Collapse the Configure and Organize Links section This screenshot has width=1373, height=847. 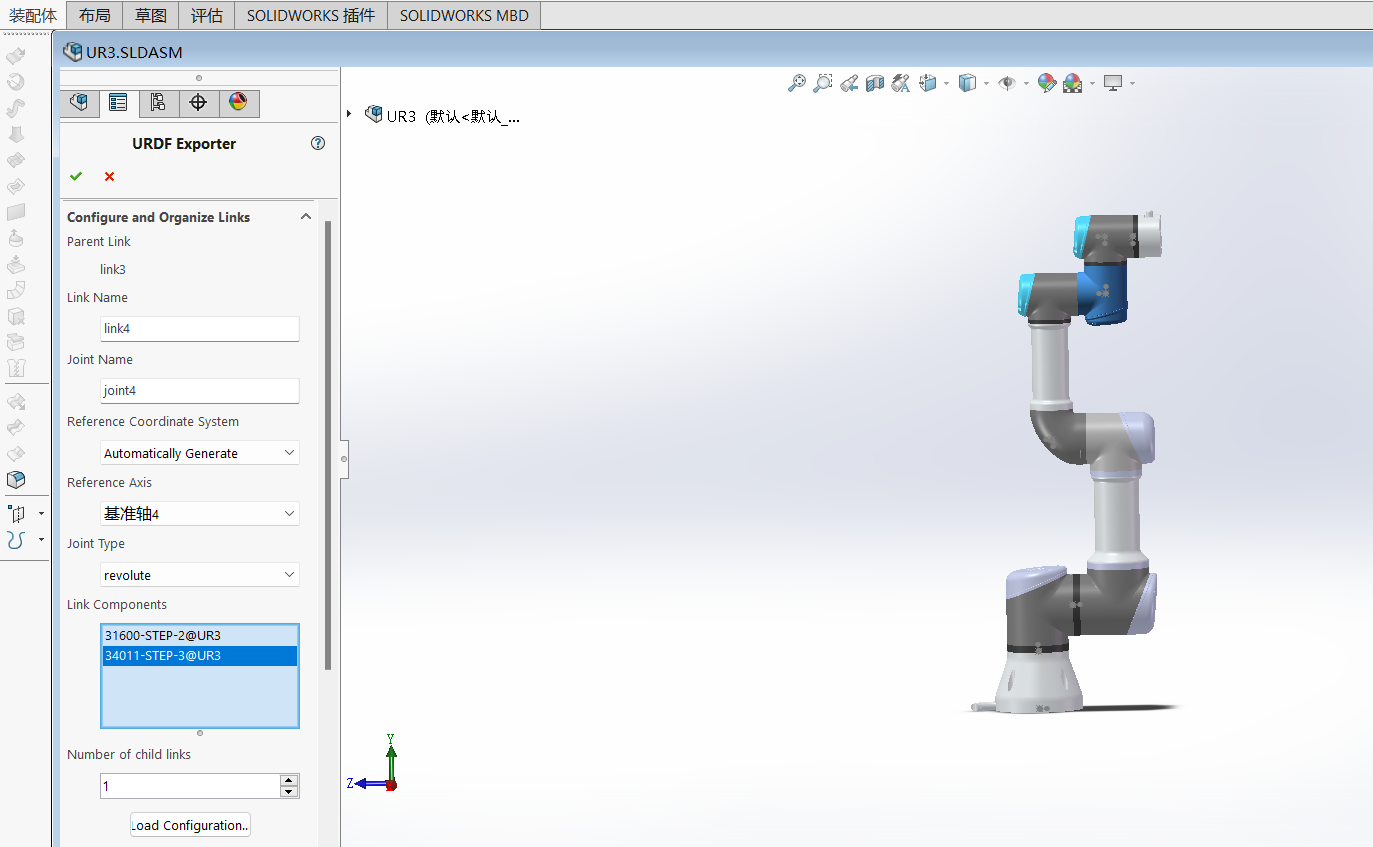[x=306, y=216]
